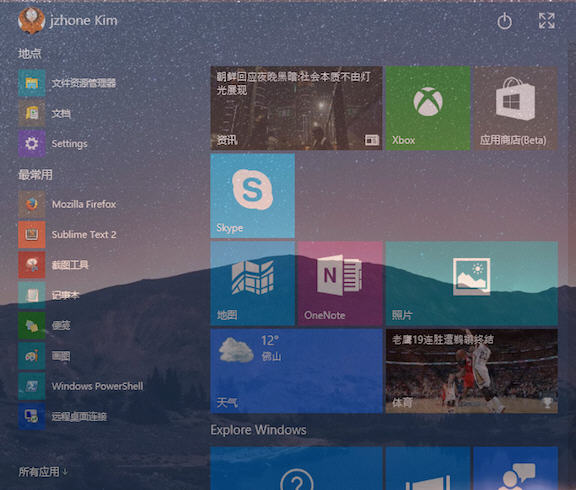Expand 所有应用 all apps list

[x=43, y=472]
